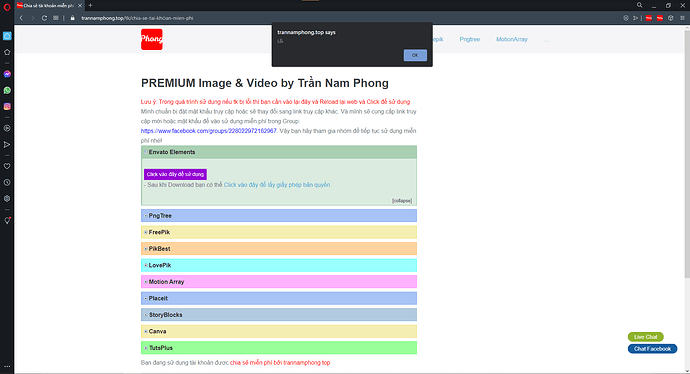Click the pinboard icon with red dot

(7, 220)
